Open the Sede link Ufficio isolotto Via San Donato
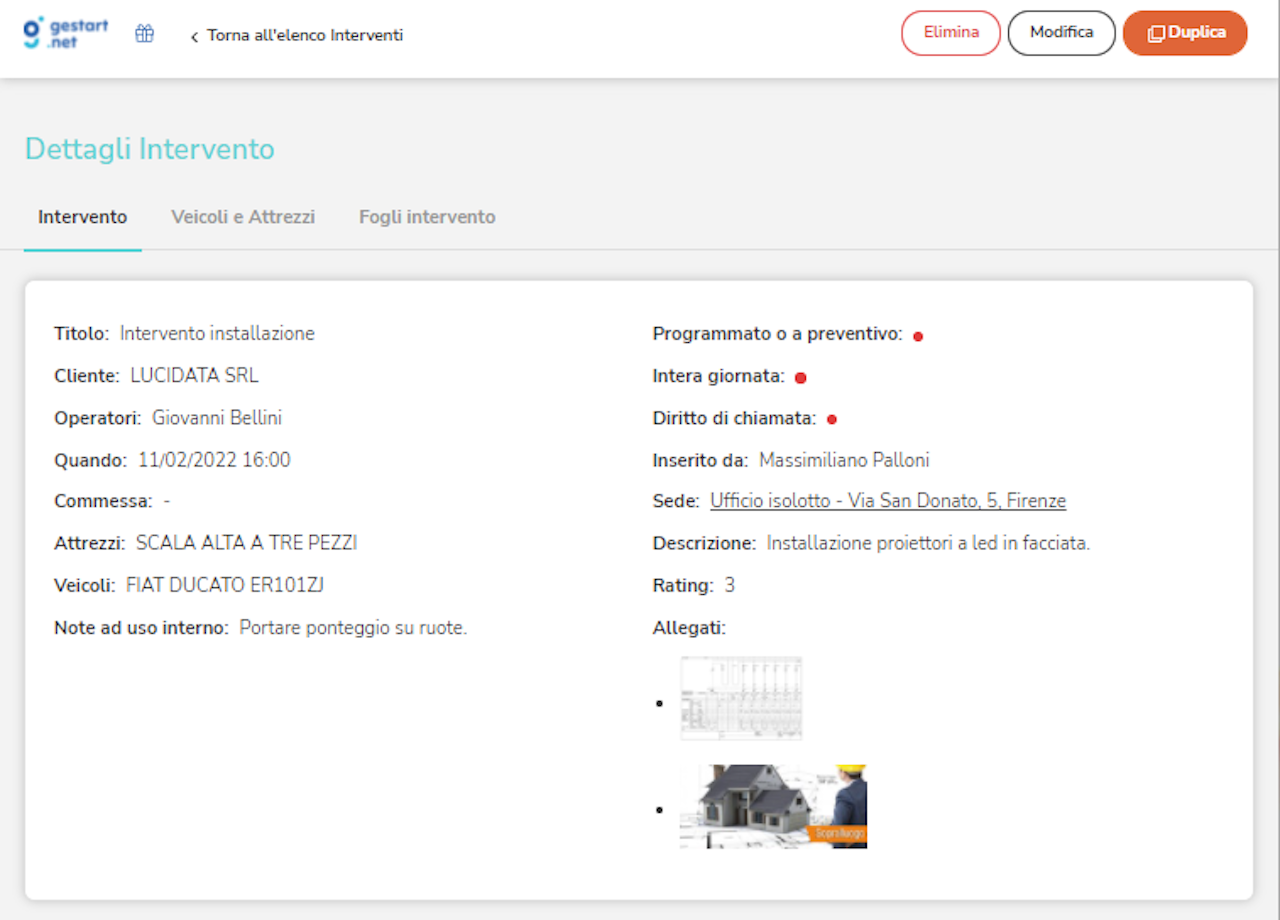Viewport: 1280px width, 920px height. (x=888, y=500)
